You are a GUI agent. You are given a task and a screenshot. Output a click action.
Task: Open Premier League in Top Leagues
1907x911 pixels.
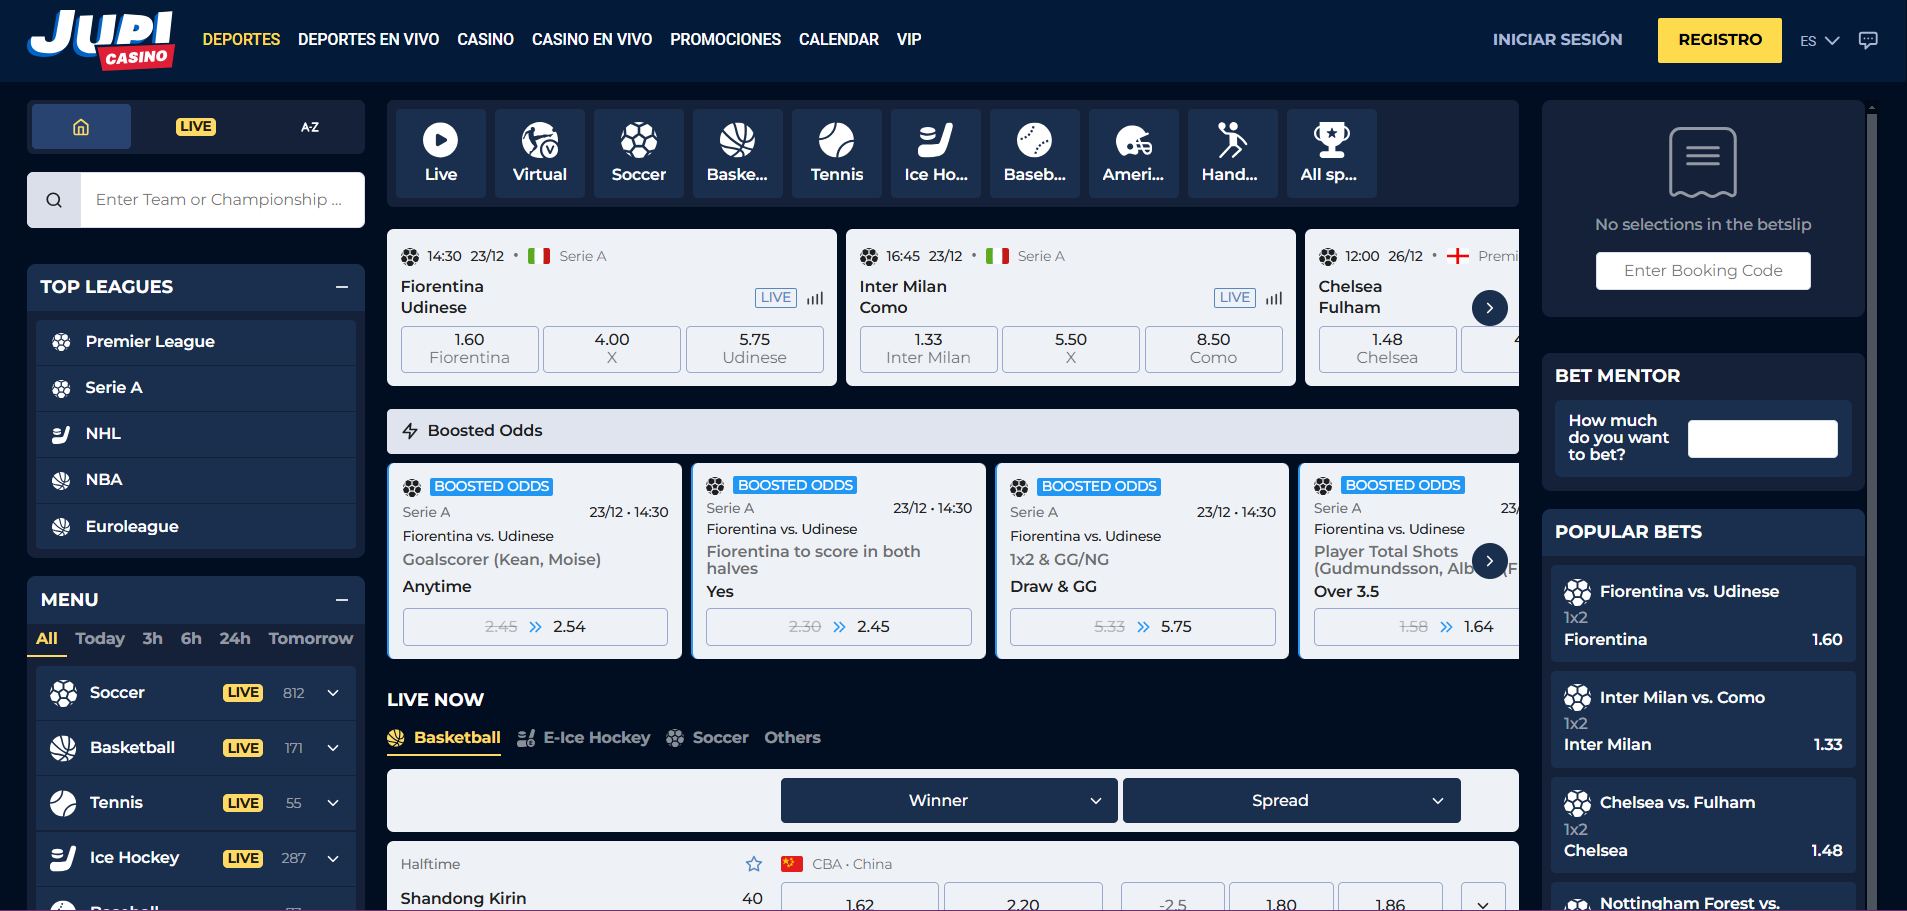tap(196, 342)
